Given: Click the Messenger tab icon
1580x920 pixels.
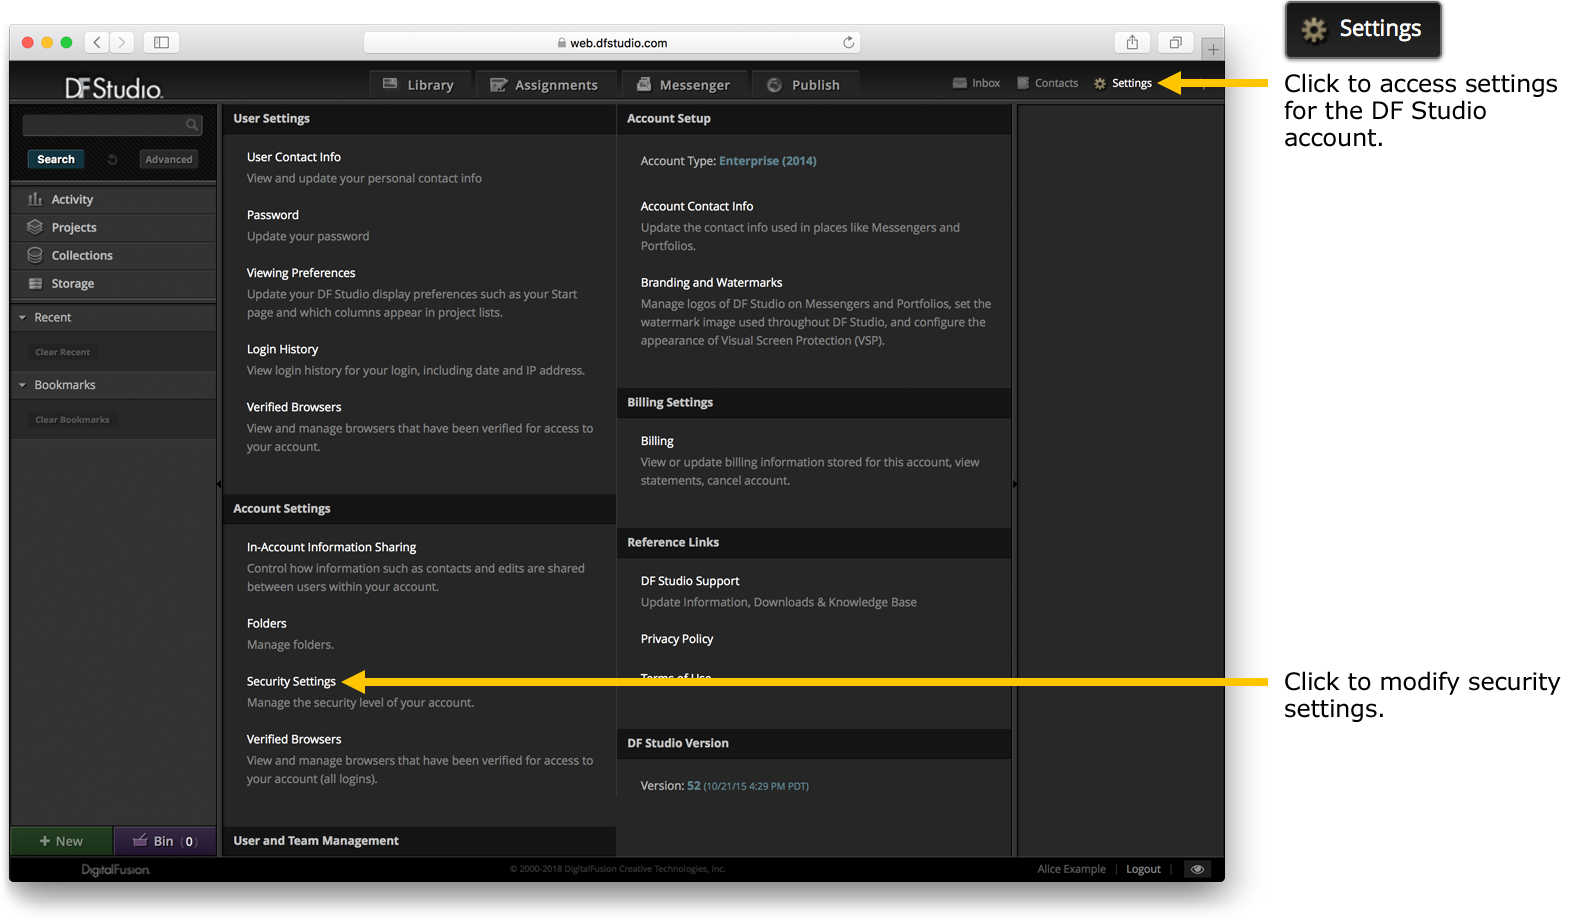Looking at the screenshot, I should coord(644,84).
